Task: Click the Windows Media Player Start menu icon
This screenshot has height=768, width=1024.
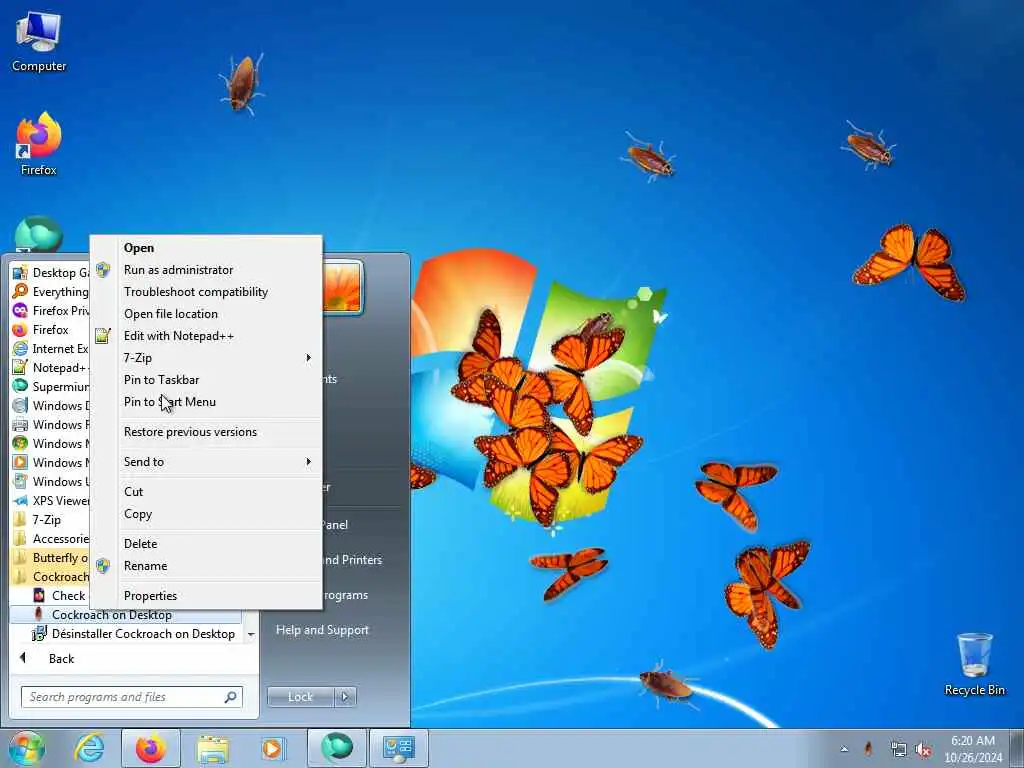Action: pos(20,462)
